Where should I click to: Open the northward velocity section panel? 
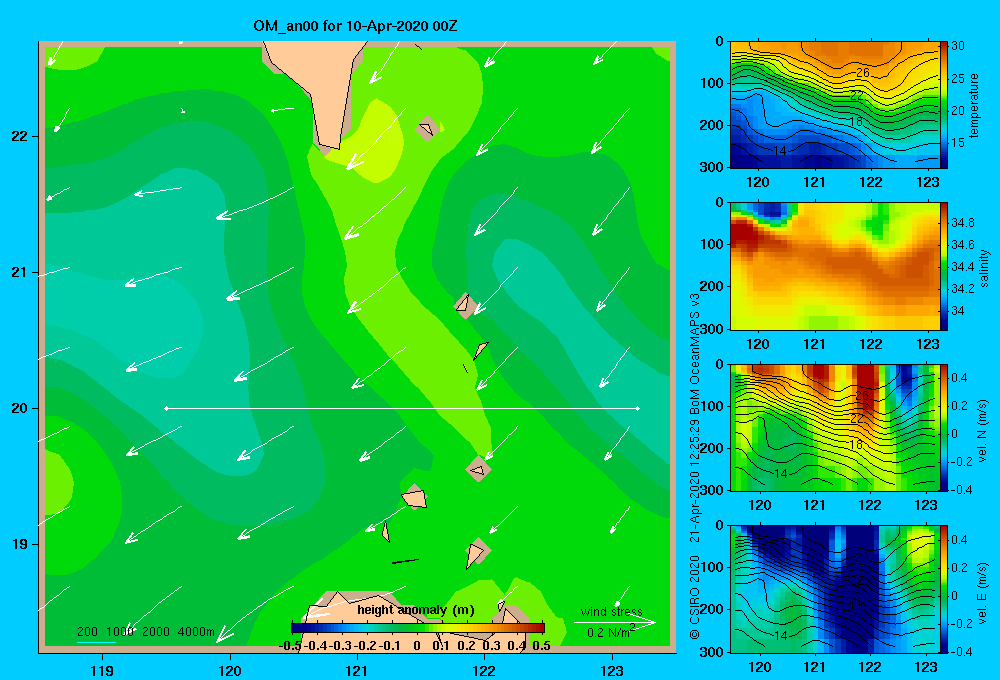(835, 428)
